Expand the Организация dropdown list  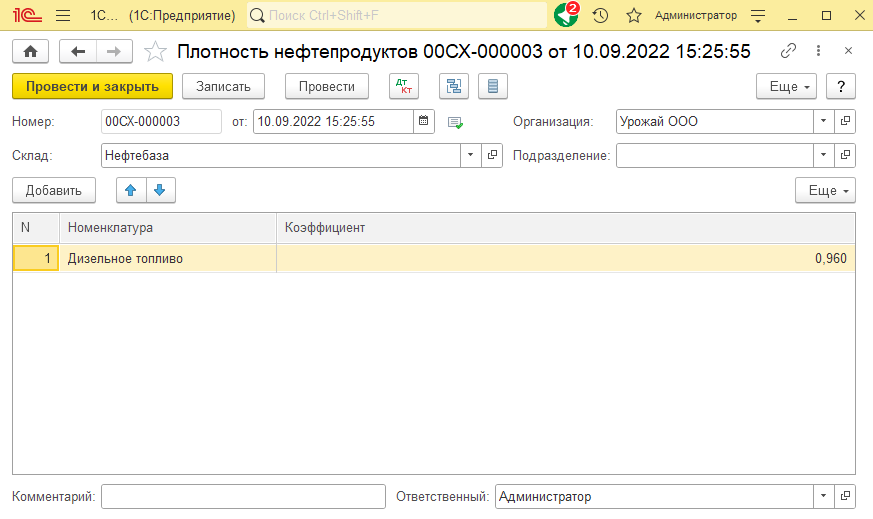click(x=823, y=122)
